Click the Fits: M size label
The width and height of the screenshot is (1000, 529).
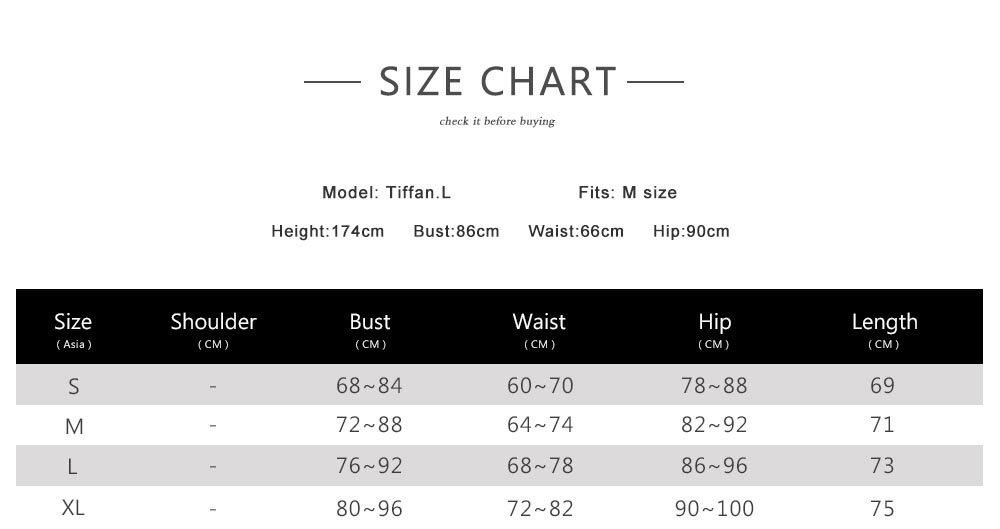point(627,192)
